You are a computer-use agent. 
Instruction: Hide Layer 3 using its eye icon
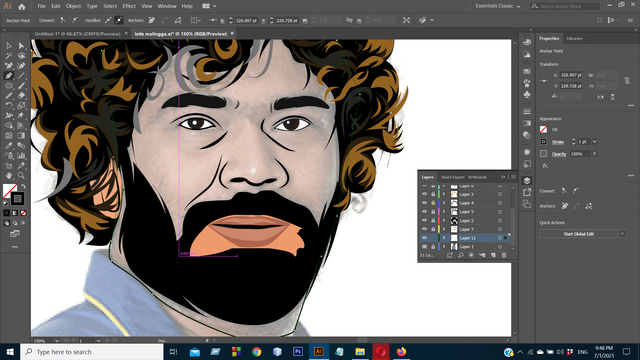pyautogui.click(x=424, y=194)
